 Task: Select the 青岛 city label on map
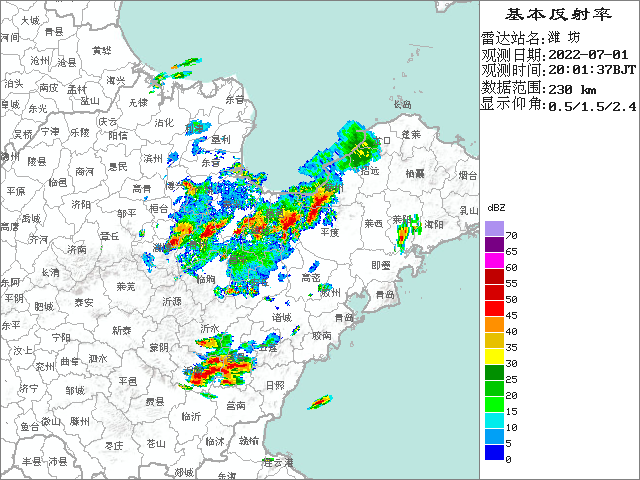tap(384, 294)
